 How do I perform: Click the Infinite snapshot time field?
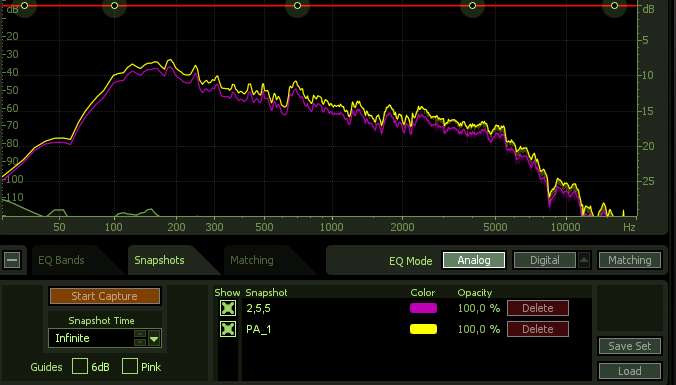point(91,338)
